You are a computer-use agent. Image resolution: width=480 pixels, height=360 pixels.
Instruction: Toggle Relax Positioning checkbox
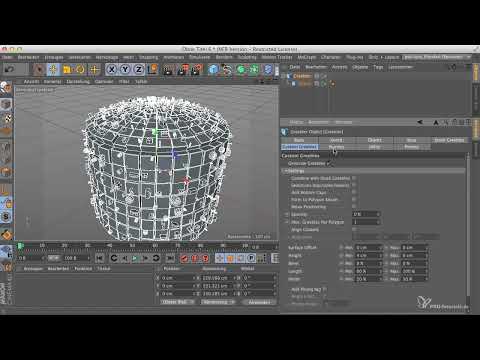354,207
